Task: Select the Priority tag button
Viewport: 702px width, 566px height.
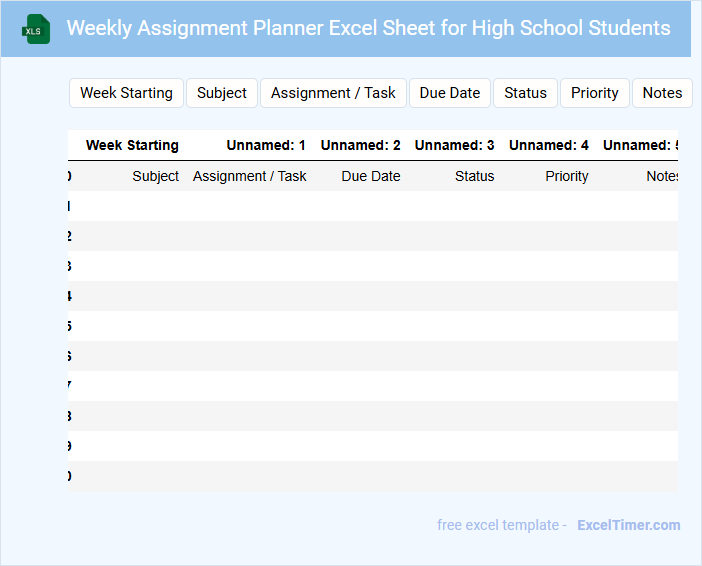Action: click(595, 93)
